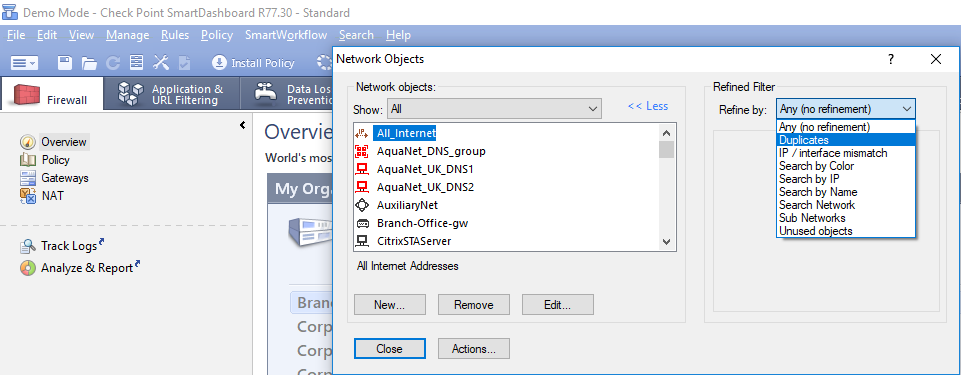
Task: Choose Any (no refinement) from the list
Action: (x=846, y=127)
